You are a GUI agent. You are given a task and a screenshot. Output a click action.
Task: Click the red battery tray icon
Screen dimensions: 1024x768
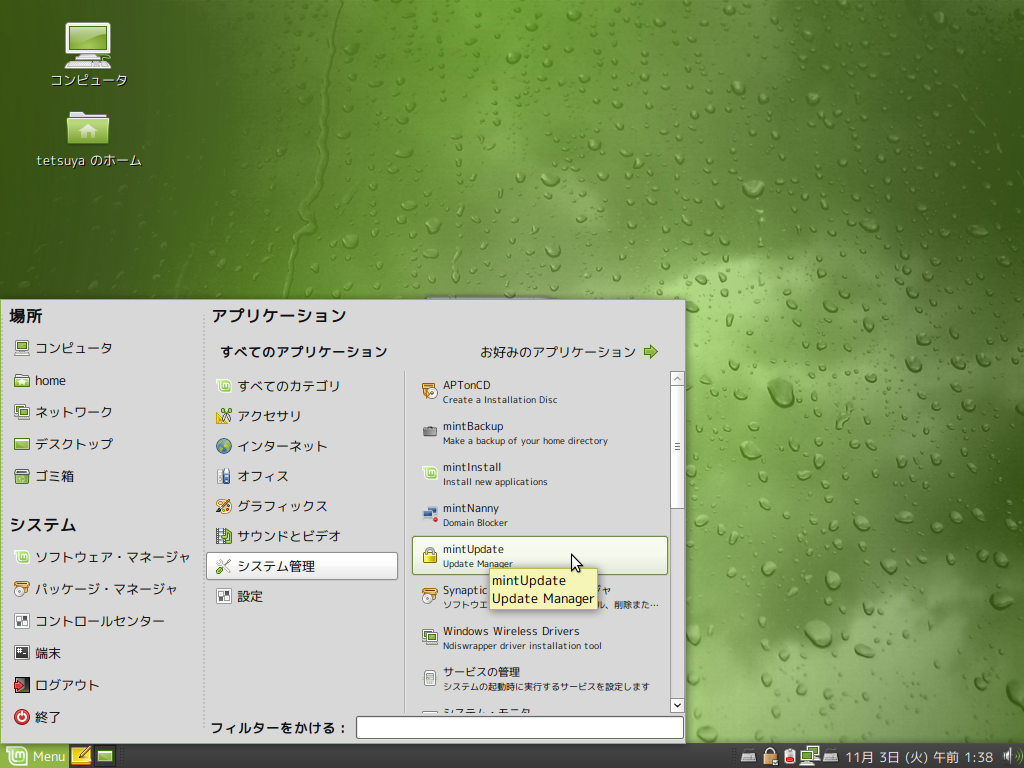point(790,756)
